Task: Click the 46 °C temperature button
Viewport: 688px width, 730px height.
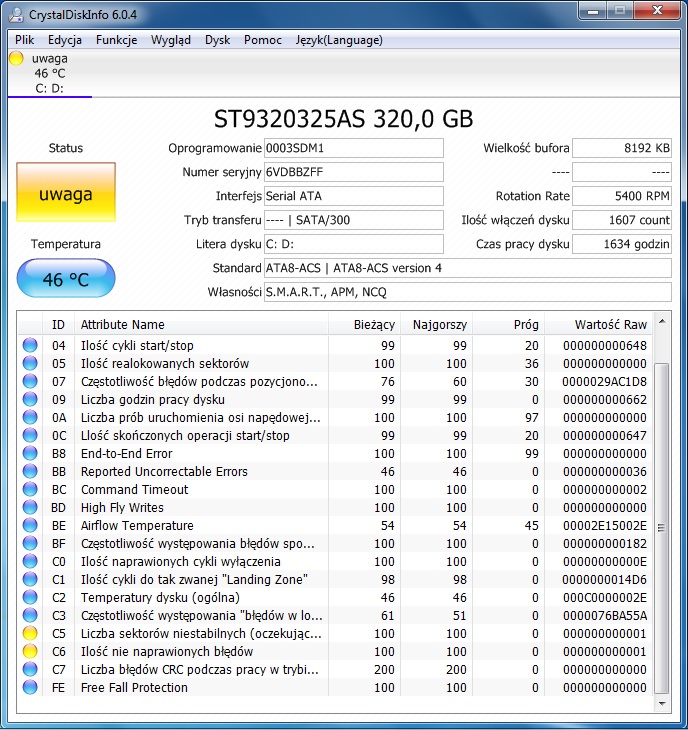Action: [66, 279]
